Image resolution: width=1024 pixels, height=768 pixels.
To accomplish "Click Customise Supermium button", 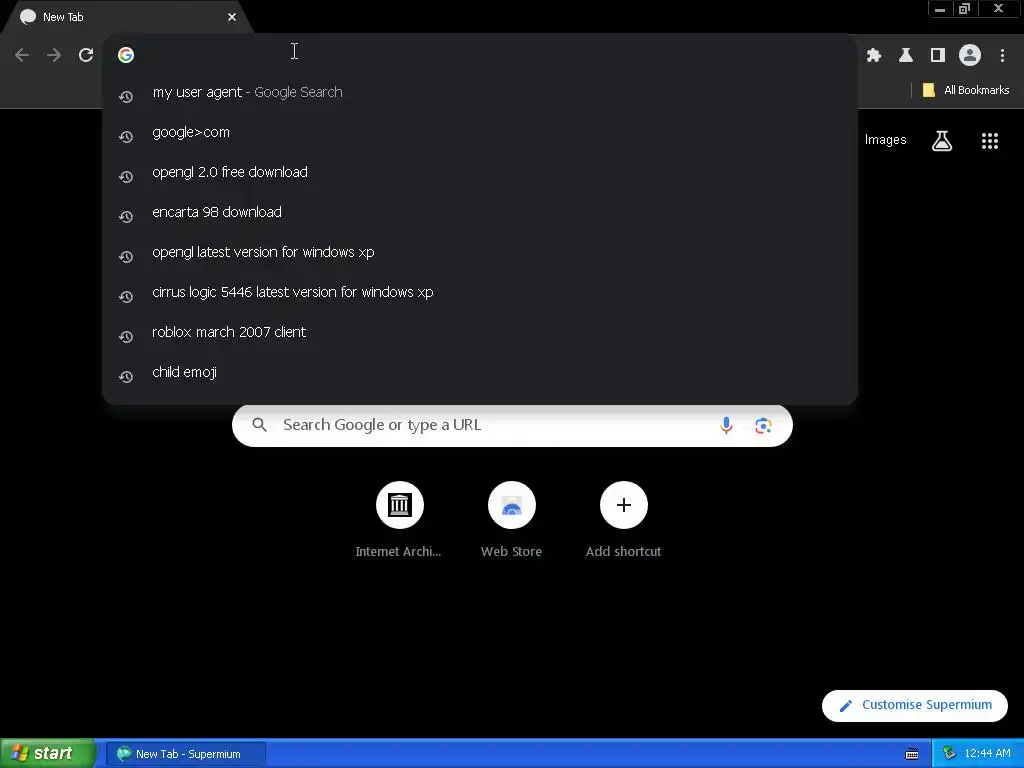I will click(x=915, y=705).
